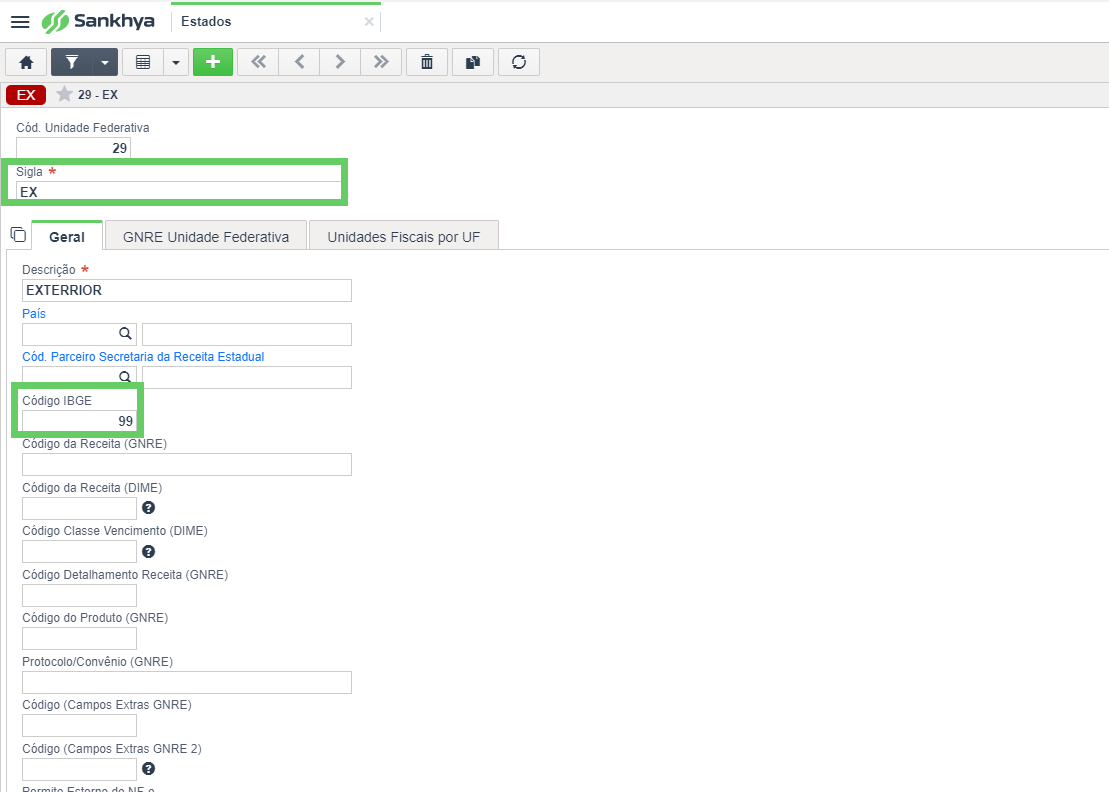Open Cód. Parceiro Secretaria da Receita Estadual link

(143, 357)
